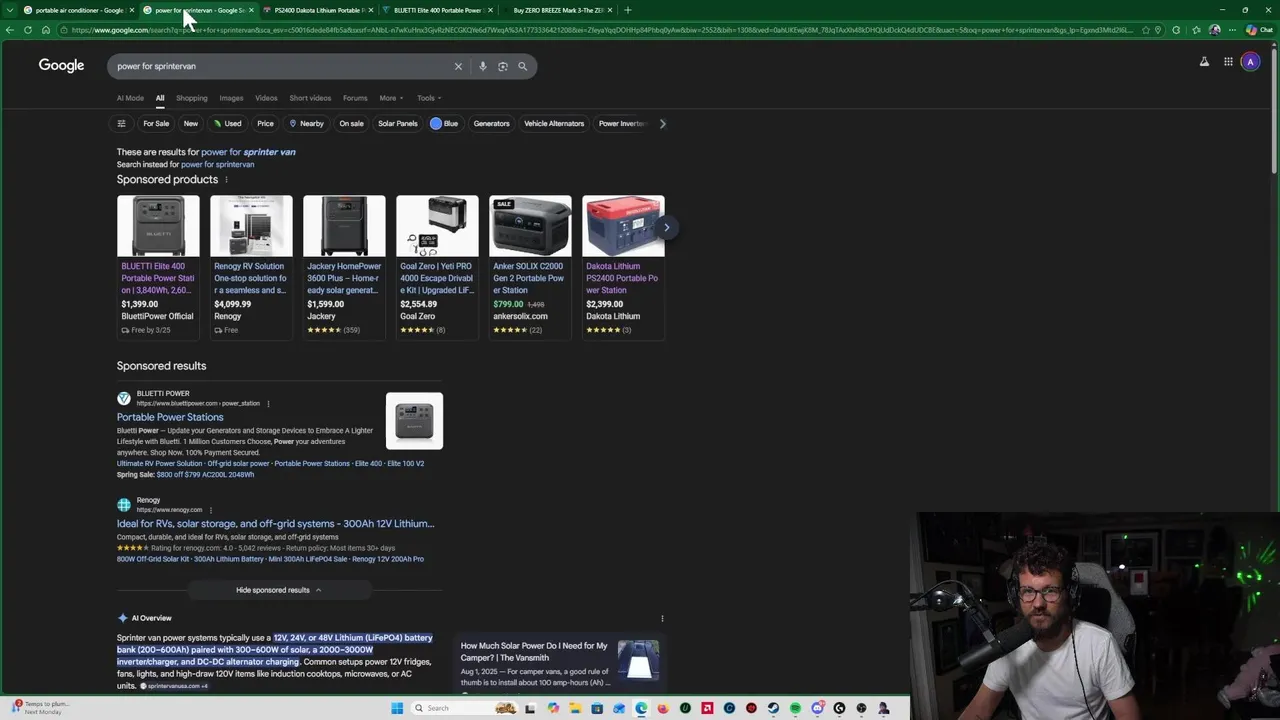The width and height of the screenshot is (1280, 720).
Task: Open Google apps grid icon
Action: coord(1228,62)
